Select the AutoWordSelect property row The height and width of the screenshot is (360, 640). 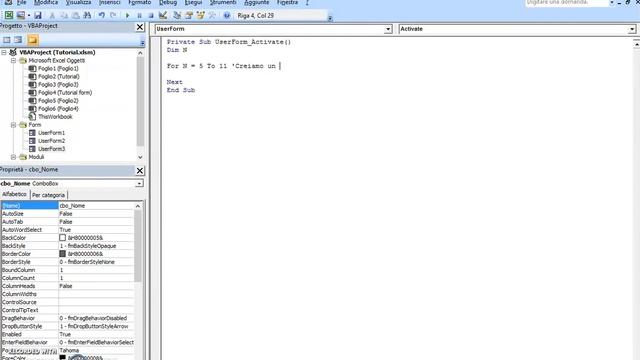pyautogui.click(x=67, y=230)
